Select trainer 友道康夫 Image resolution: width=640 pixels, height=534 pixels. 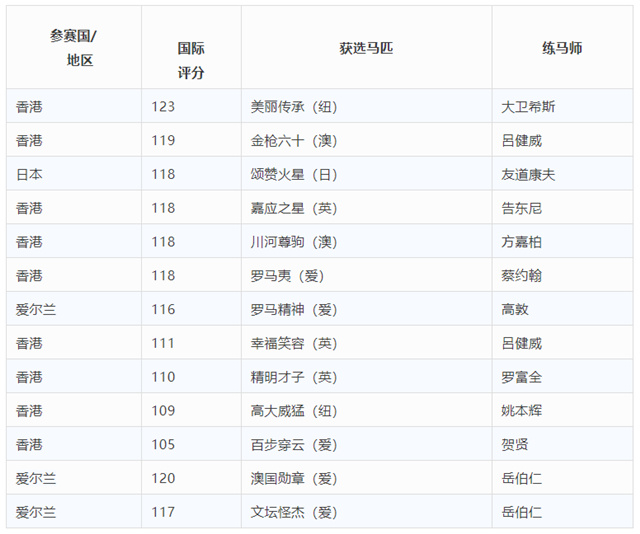point(528,174)
